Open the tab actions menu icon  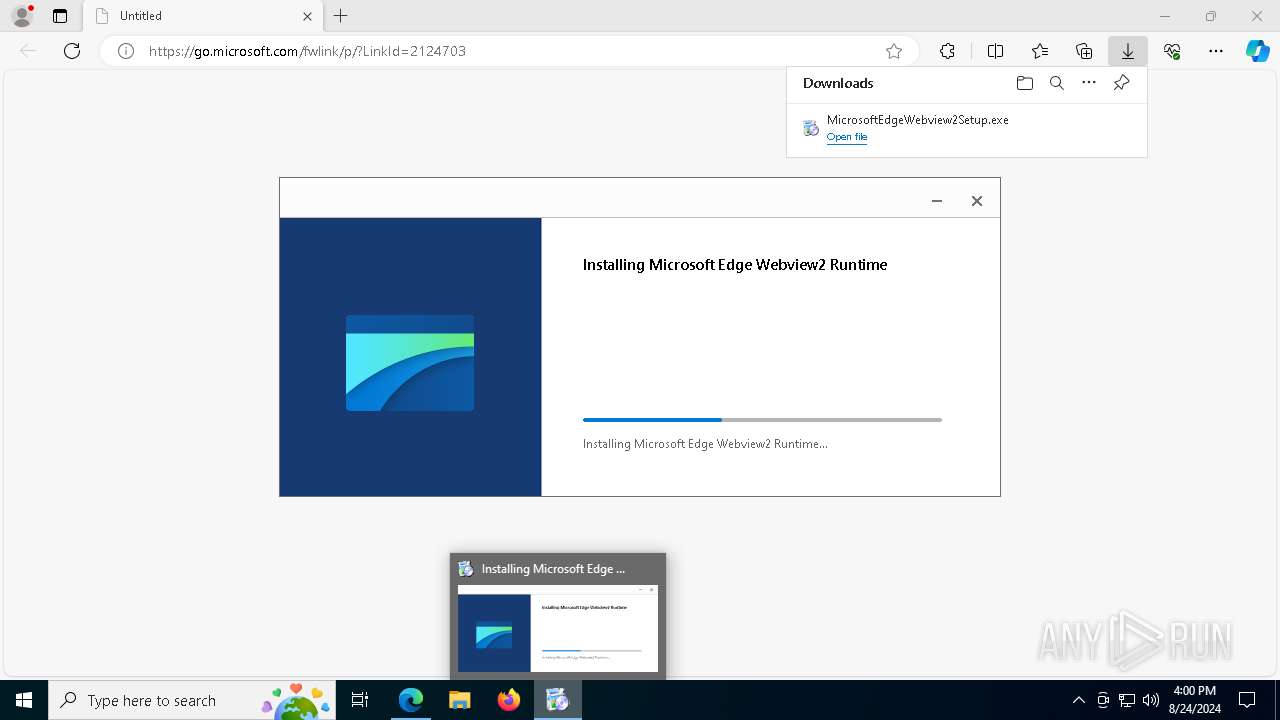pyautogui.click(x=60, y=16)
